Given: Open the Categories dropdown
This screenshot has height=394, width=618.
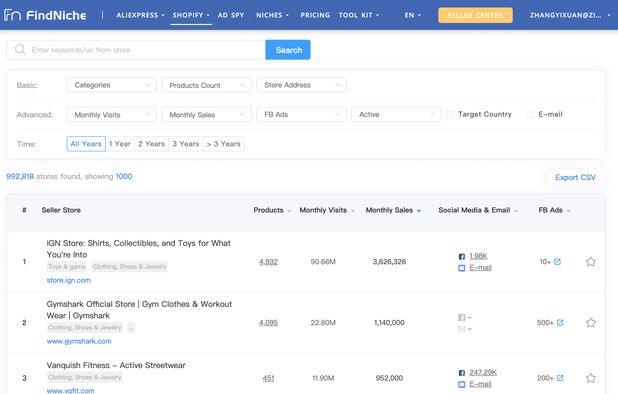Looking at the screenshot, I should pyautogui.click(x=112, y=85).
